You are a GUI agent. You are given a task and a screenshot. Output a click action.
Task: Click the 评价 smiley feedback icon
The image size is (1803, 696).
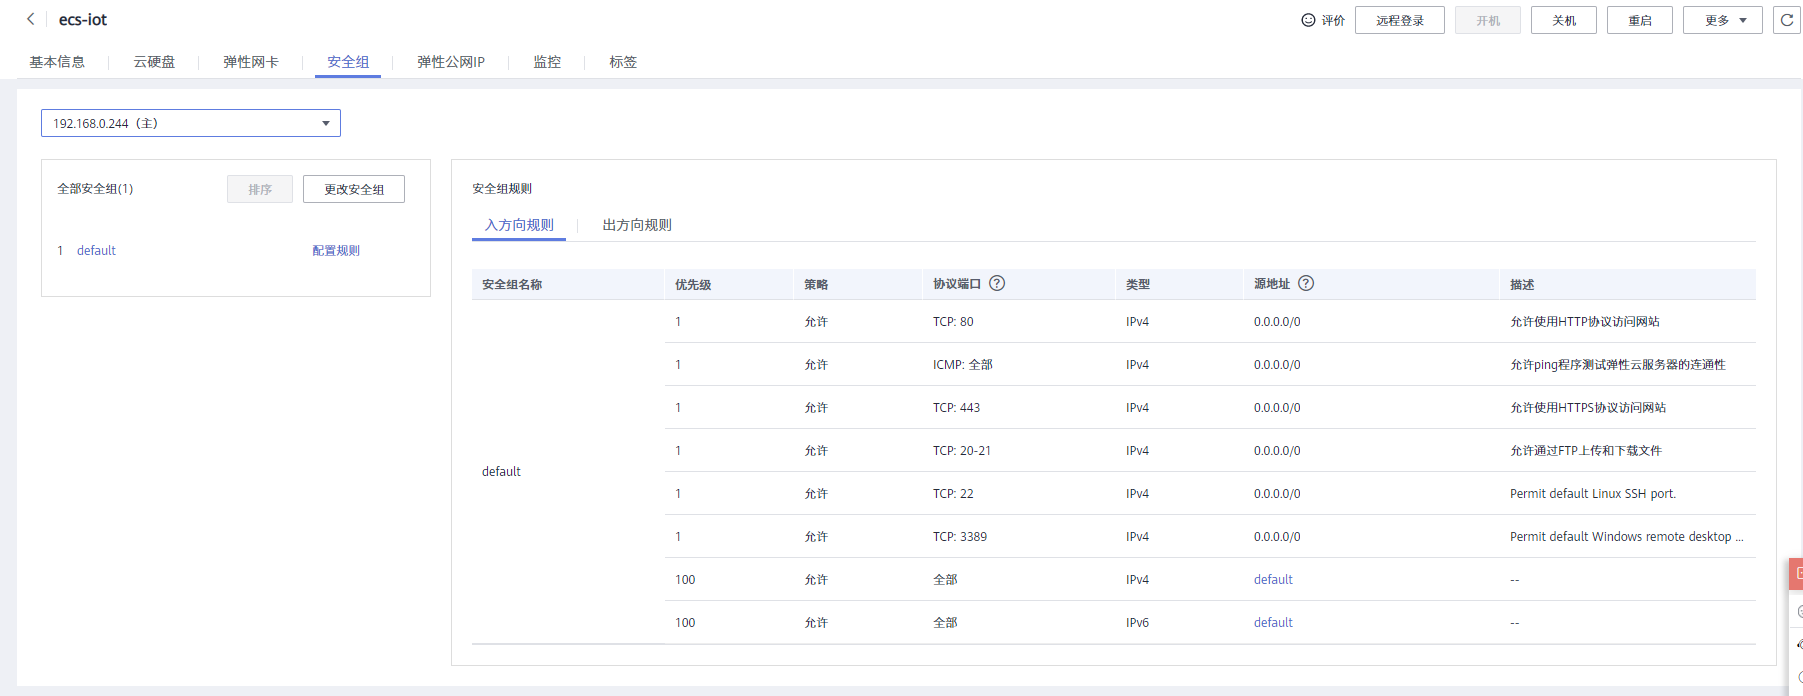pos(1308,20)
